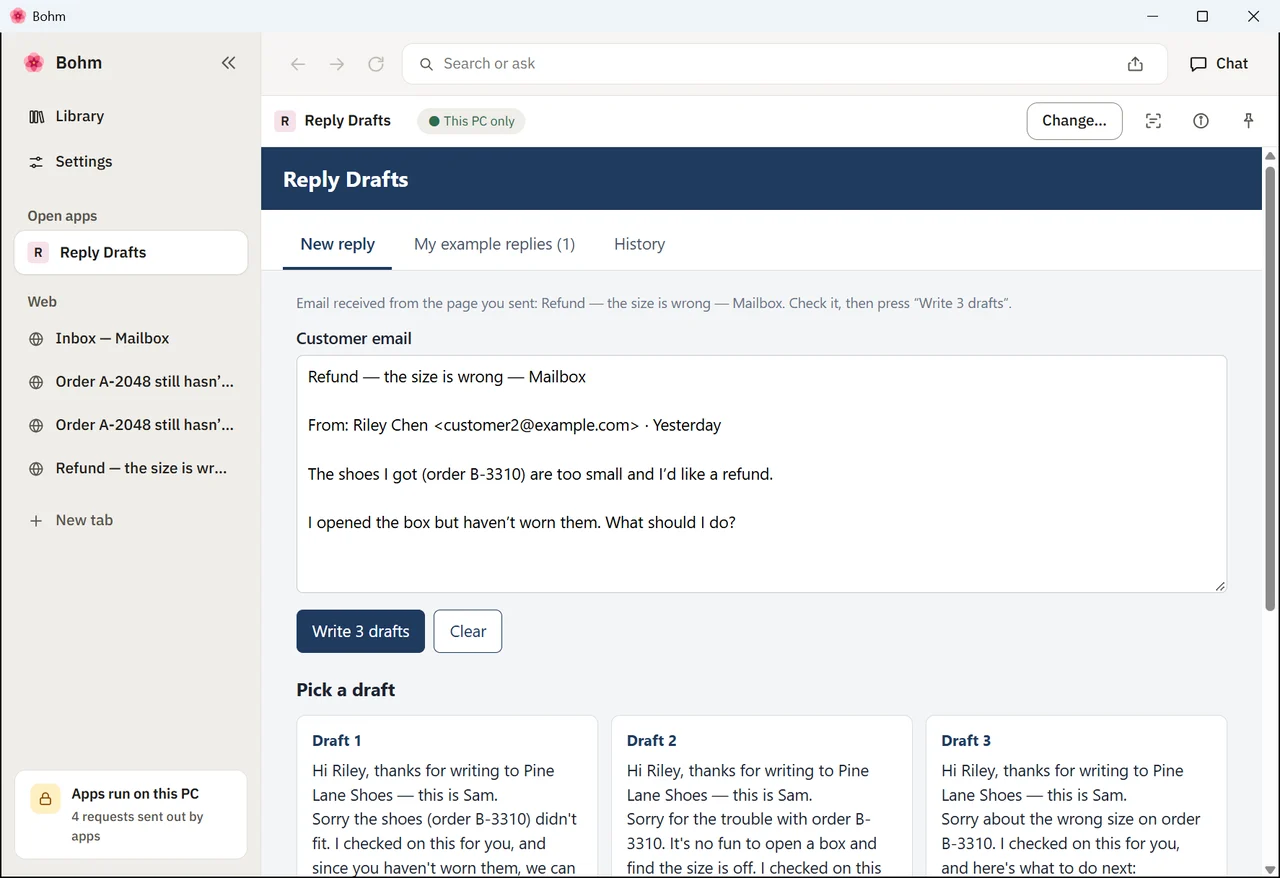Screen dimensions: 1280x878
Task: Click the "Pick a draft" heading
Action: 346,690
